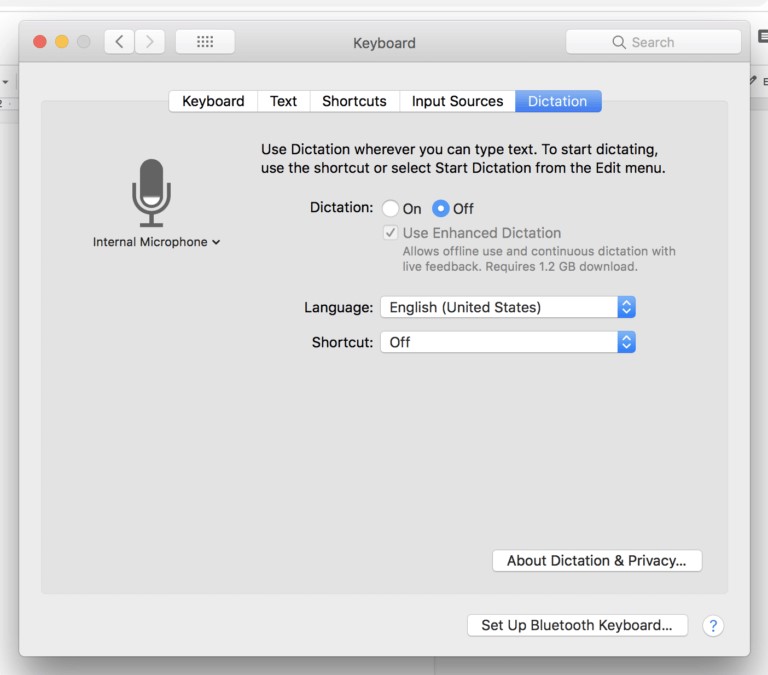Select the Dictation Off radio button

tap(440, 208)
